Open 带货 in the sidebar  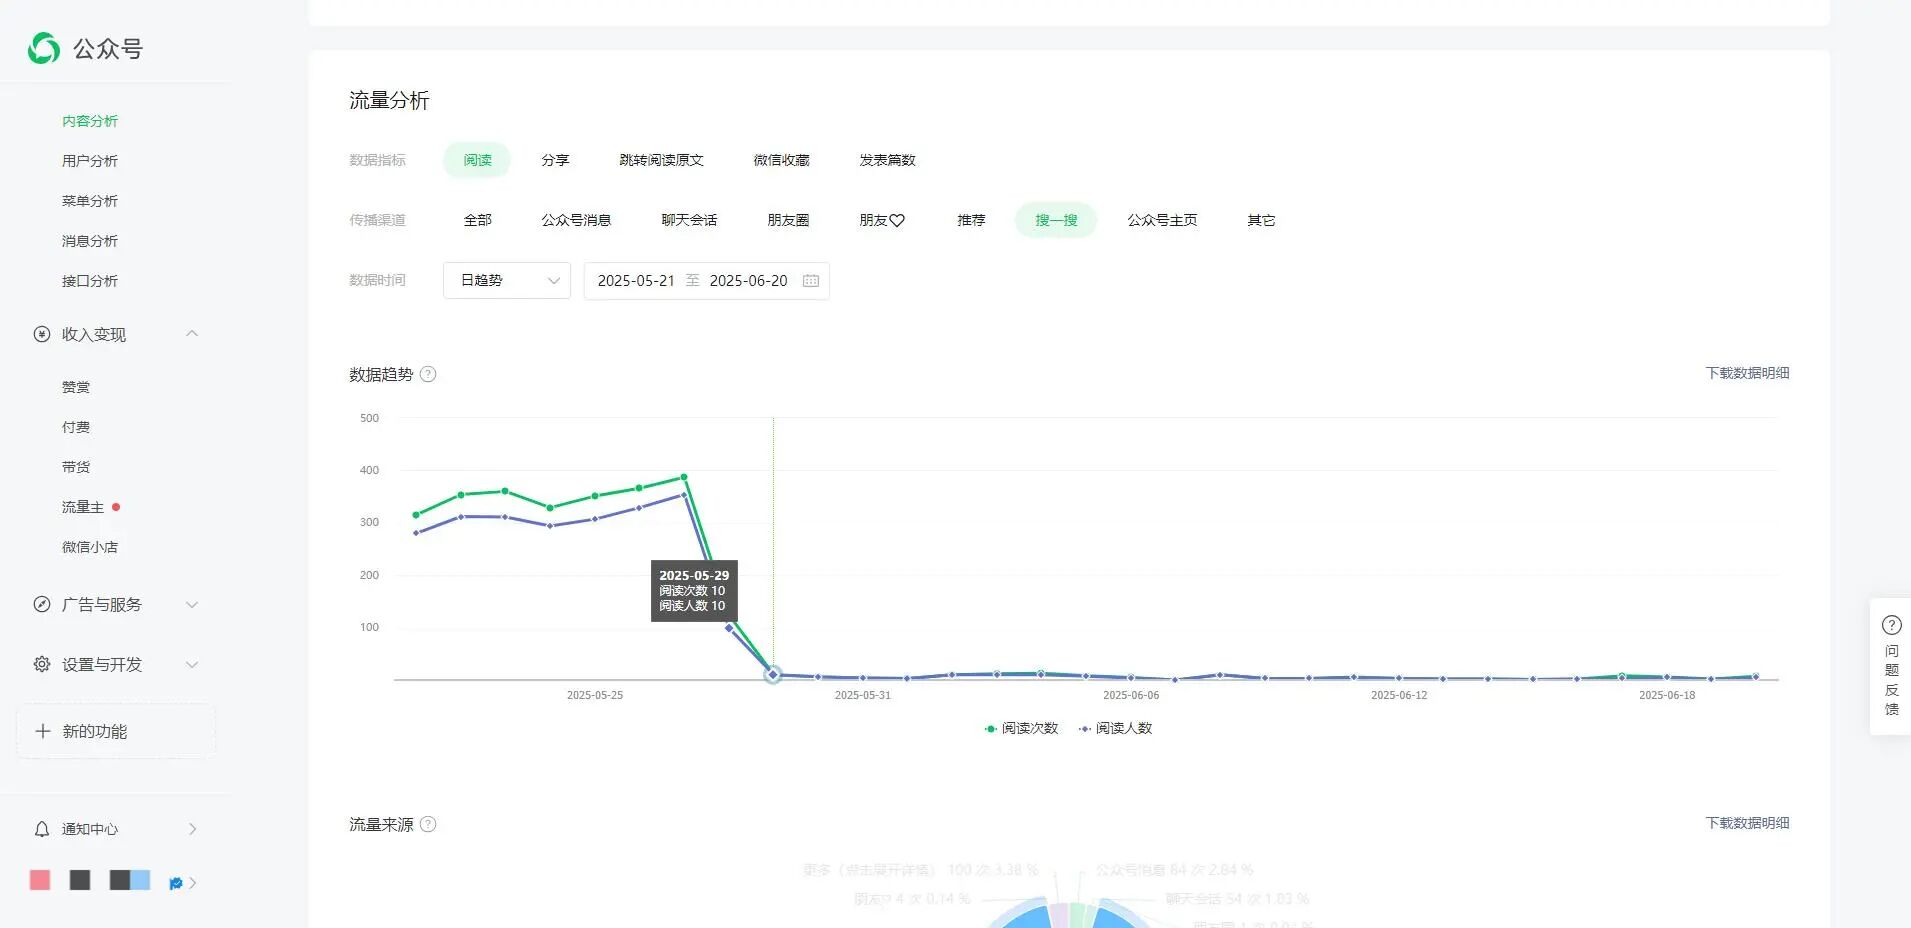76,467
